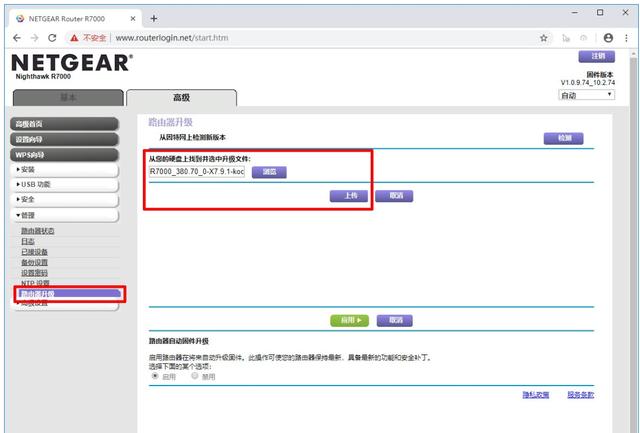
Task: Expand the 安装 sidebar section
Action: 64,169
